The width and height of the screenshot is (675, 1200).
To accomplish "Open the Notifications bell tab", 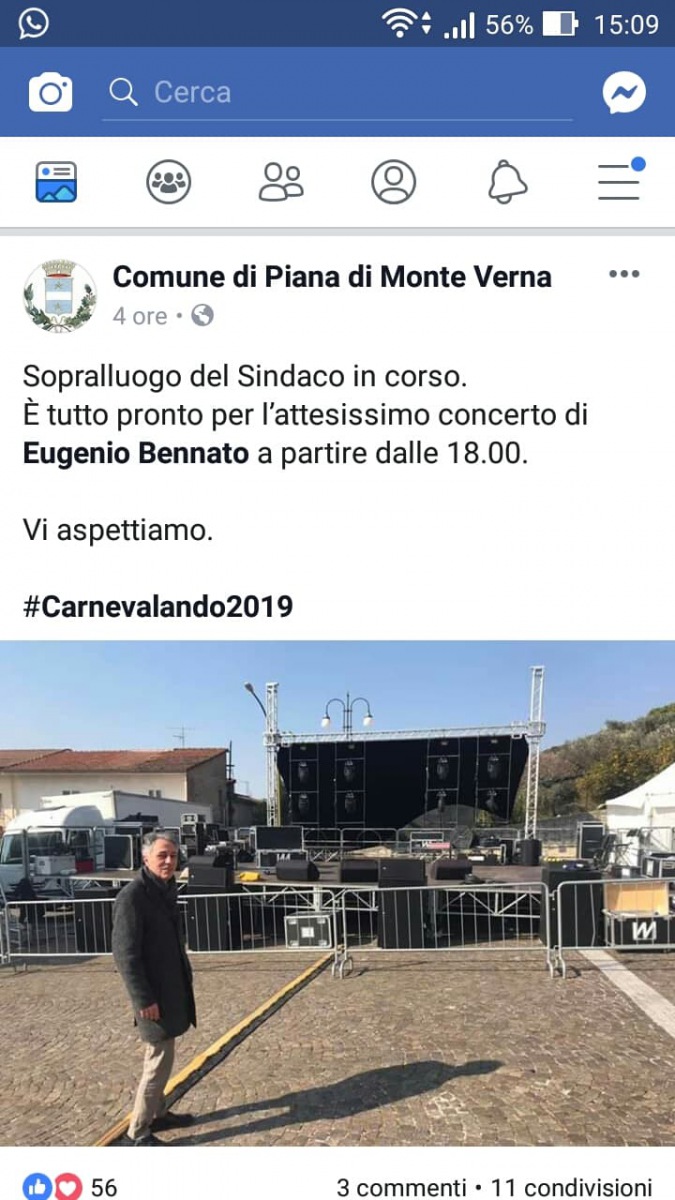I will 507,182.
